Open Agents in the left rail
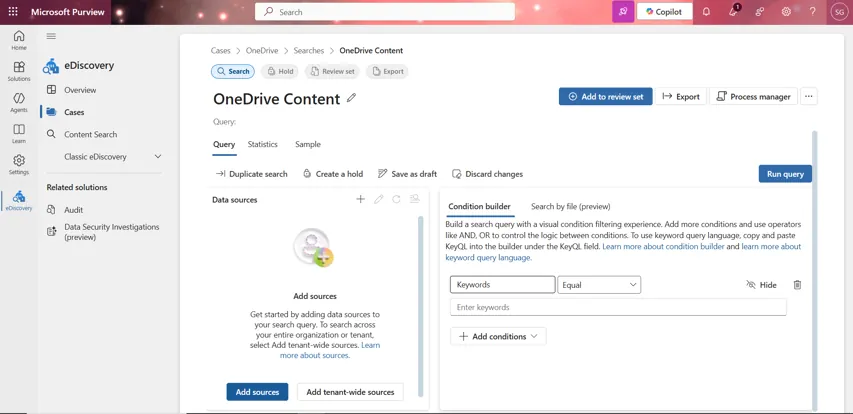The image size is (853, 414). (19, 102)
